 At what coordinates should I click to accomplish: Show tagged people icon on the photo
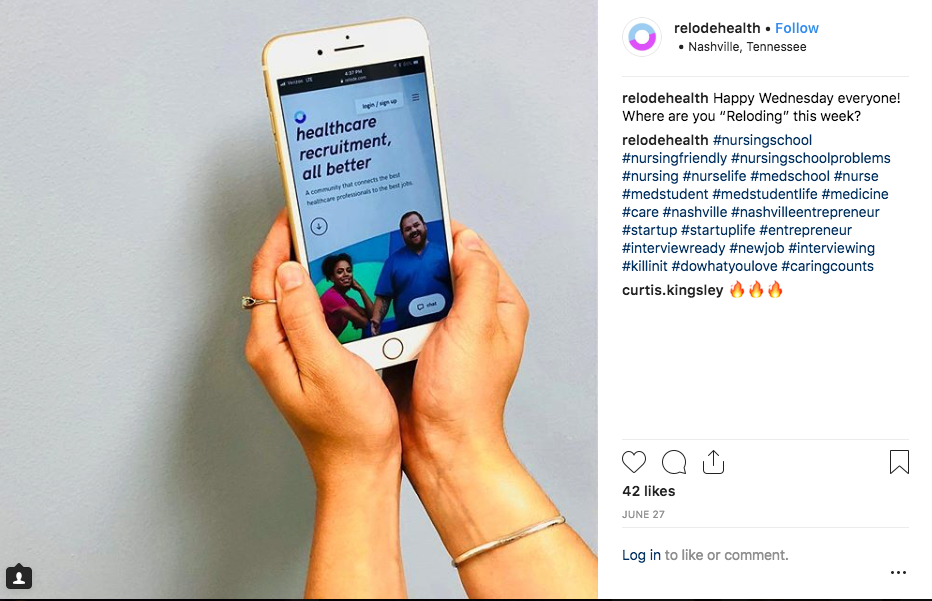point(19,577)
